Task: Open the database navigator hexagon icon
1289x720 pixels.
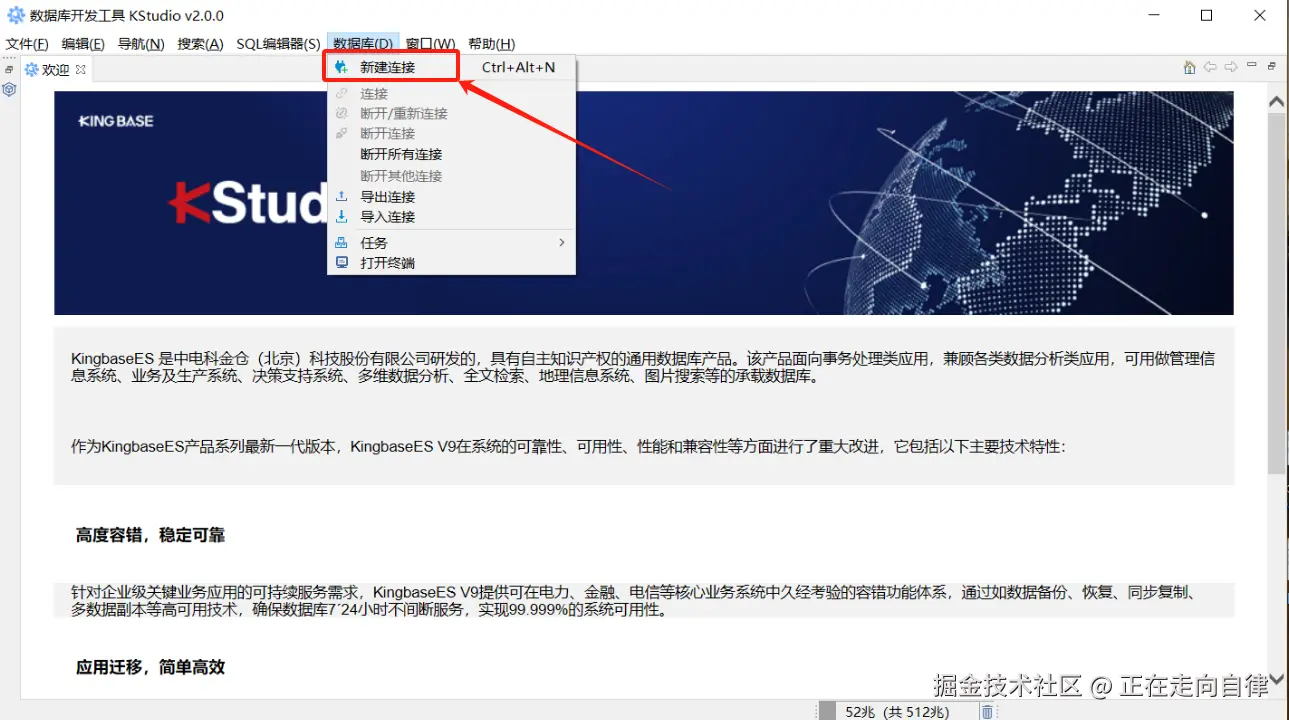Action: tap(9, 89)
